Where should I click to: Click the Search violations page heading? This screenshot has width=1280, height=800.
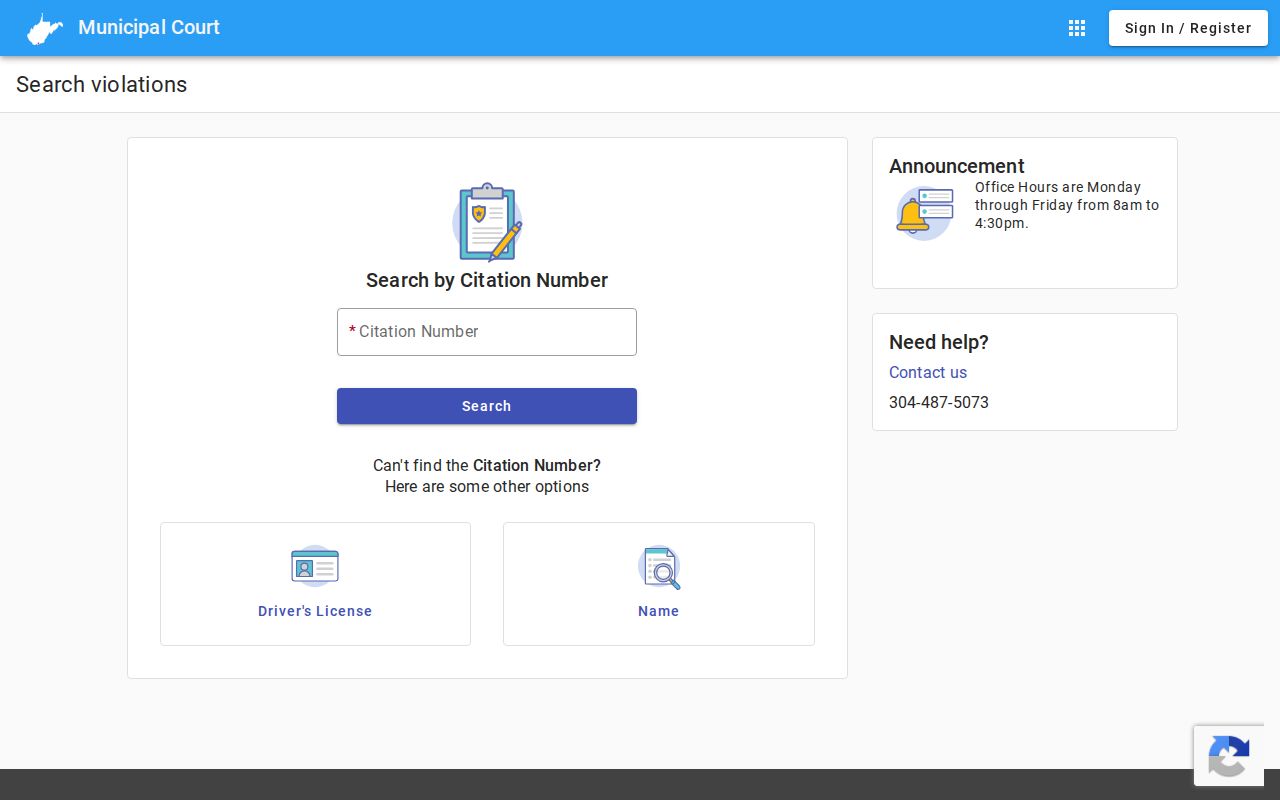(102, 85)
